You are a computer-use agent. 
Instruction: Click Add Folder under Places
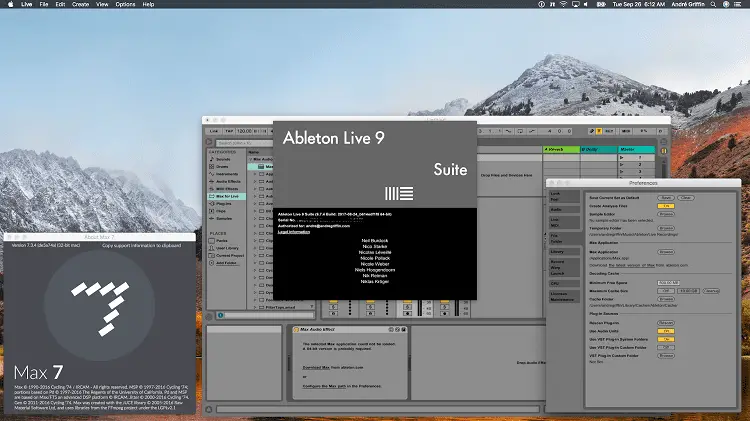click(226, 263)
